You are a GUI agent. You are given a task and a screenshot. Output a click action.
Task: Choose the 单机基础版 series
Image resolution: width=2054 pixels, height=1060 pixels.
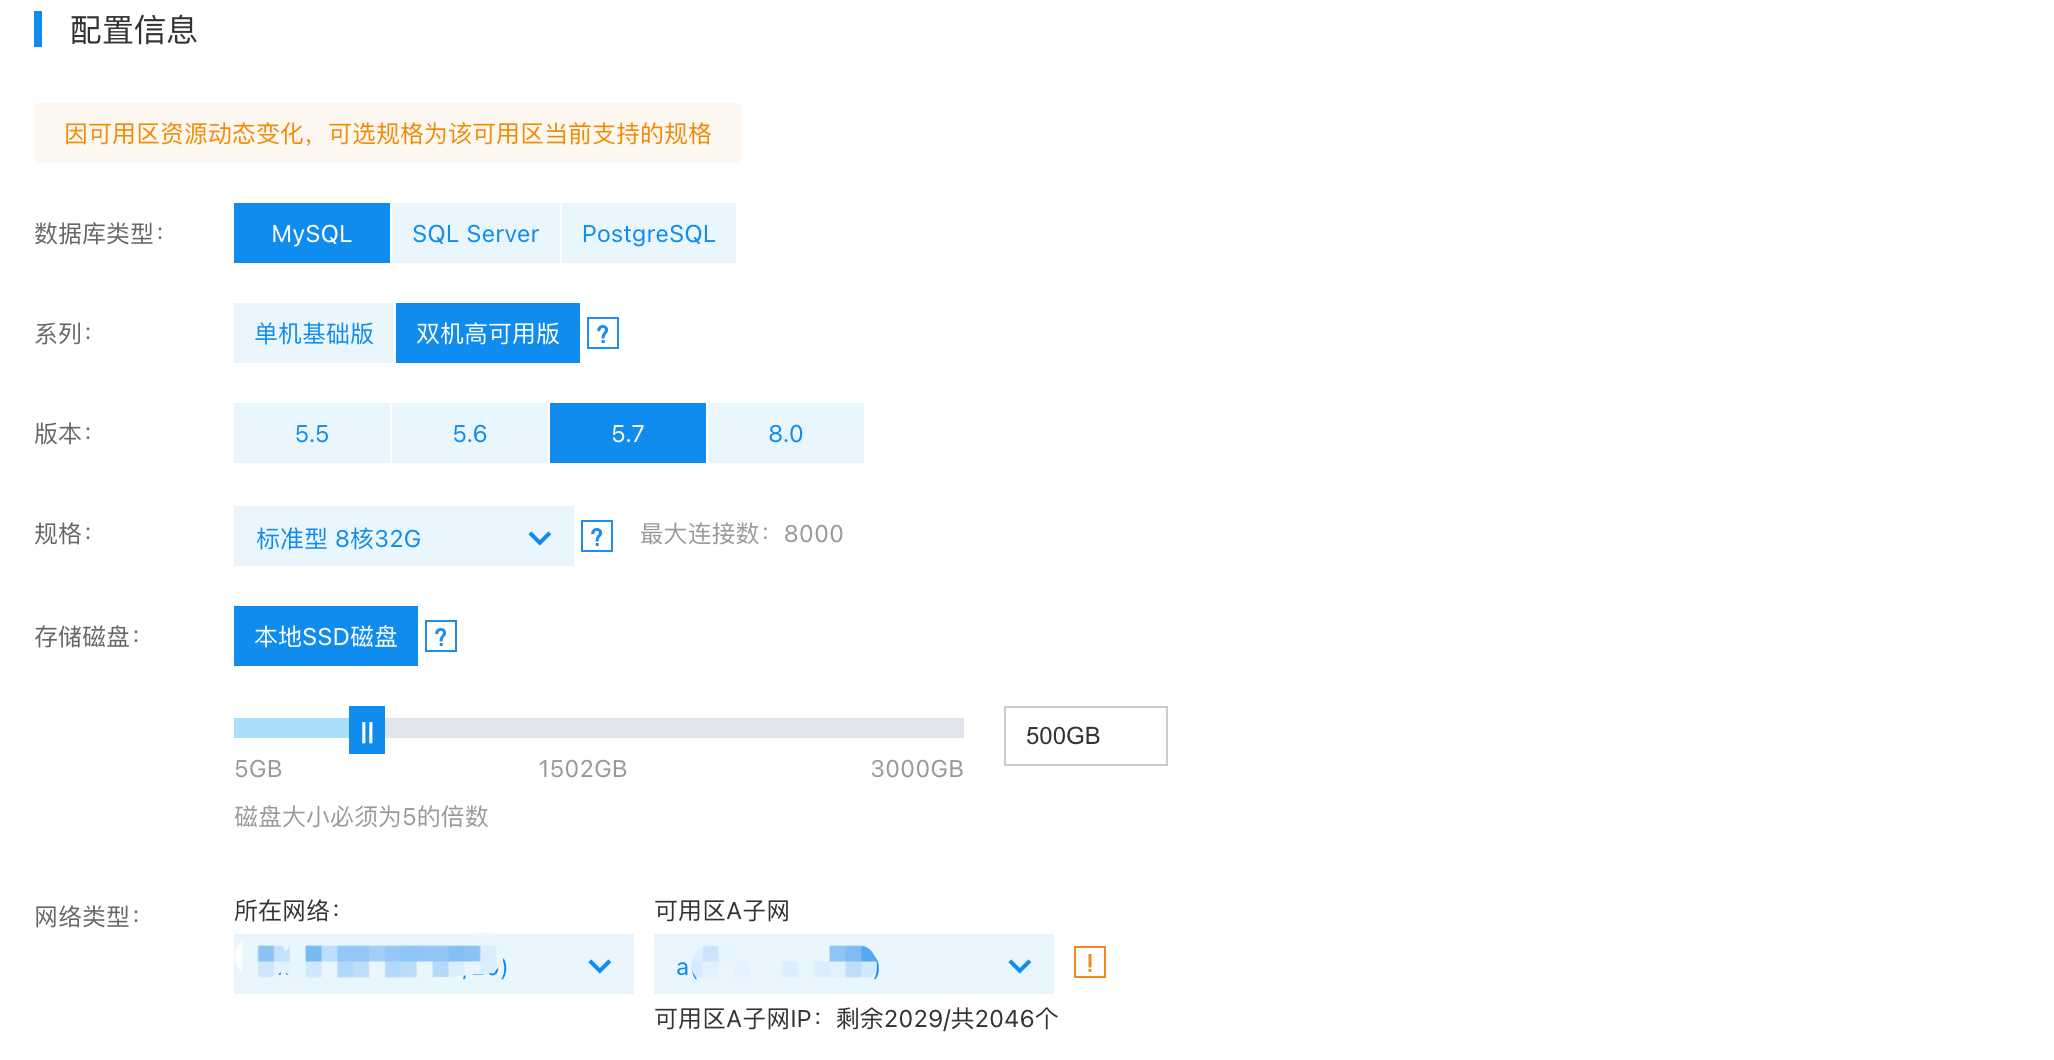click(x=314, y=333)
